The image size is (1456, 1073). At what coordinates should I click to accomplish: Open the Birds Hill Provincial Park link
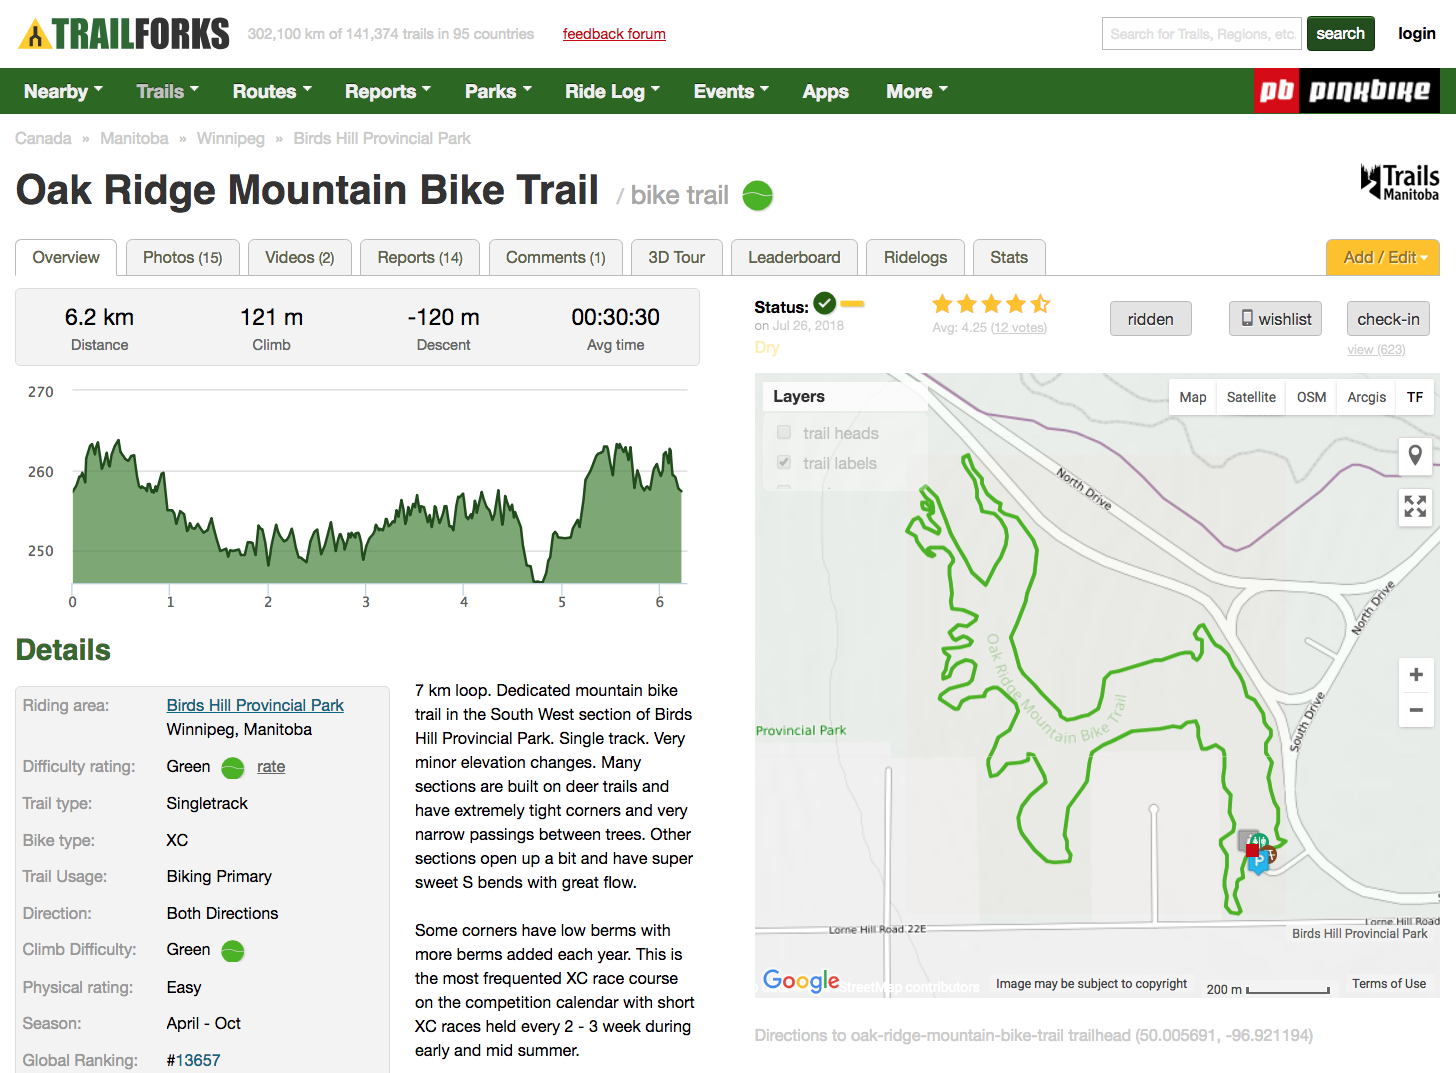point(255,705)
